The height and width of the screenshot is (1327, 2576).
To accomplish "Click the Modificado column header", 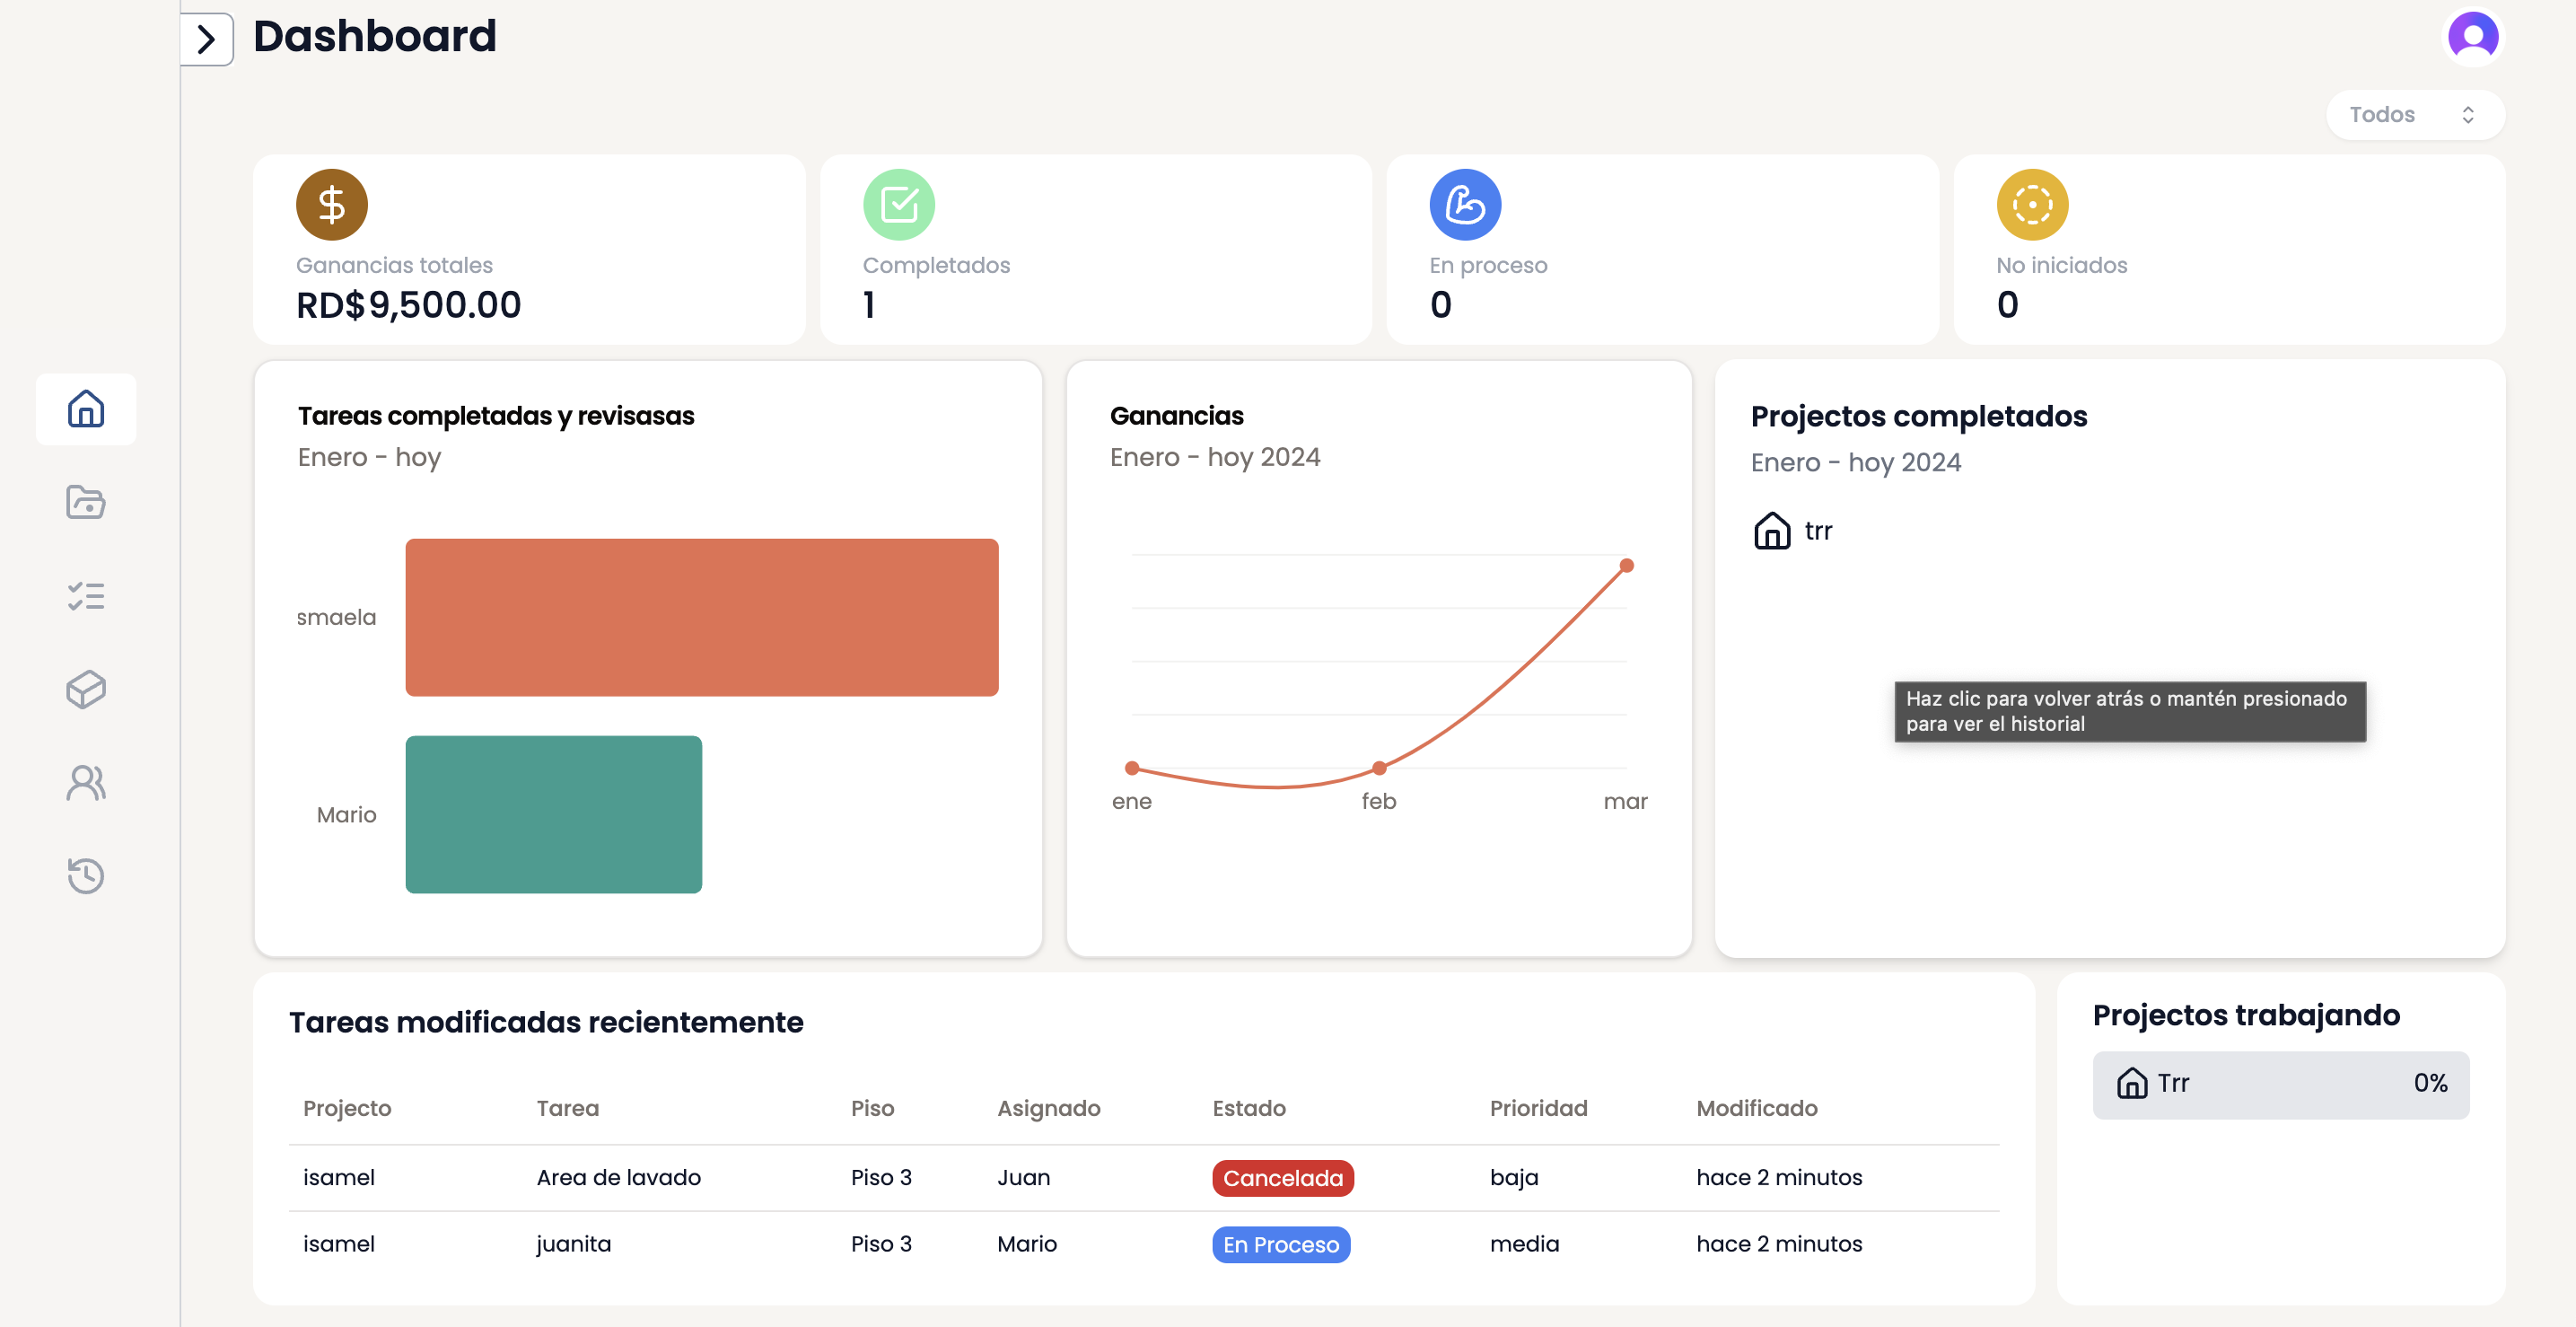I will click(1756, 1108).
